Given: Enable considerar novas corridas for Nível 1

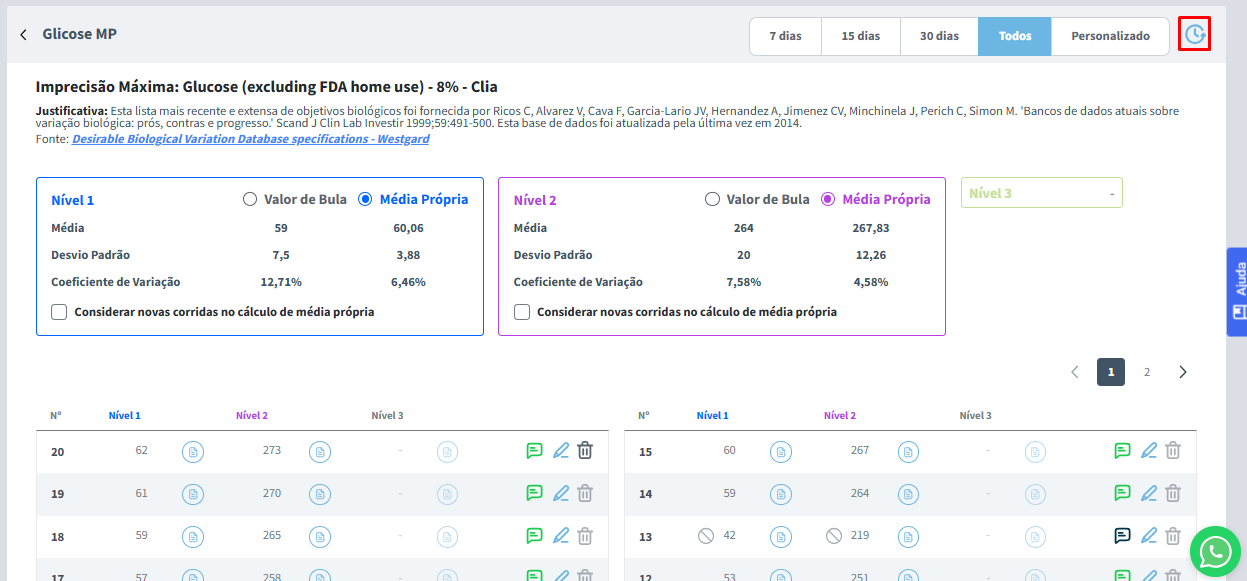Looking at the screenshot, I should pos(59,312).
